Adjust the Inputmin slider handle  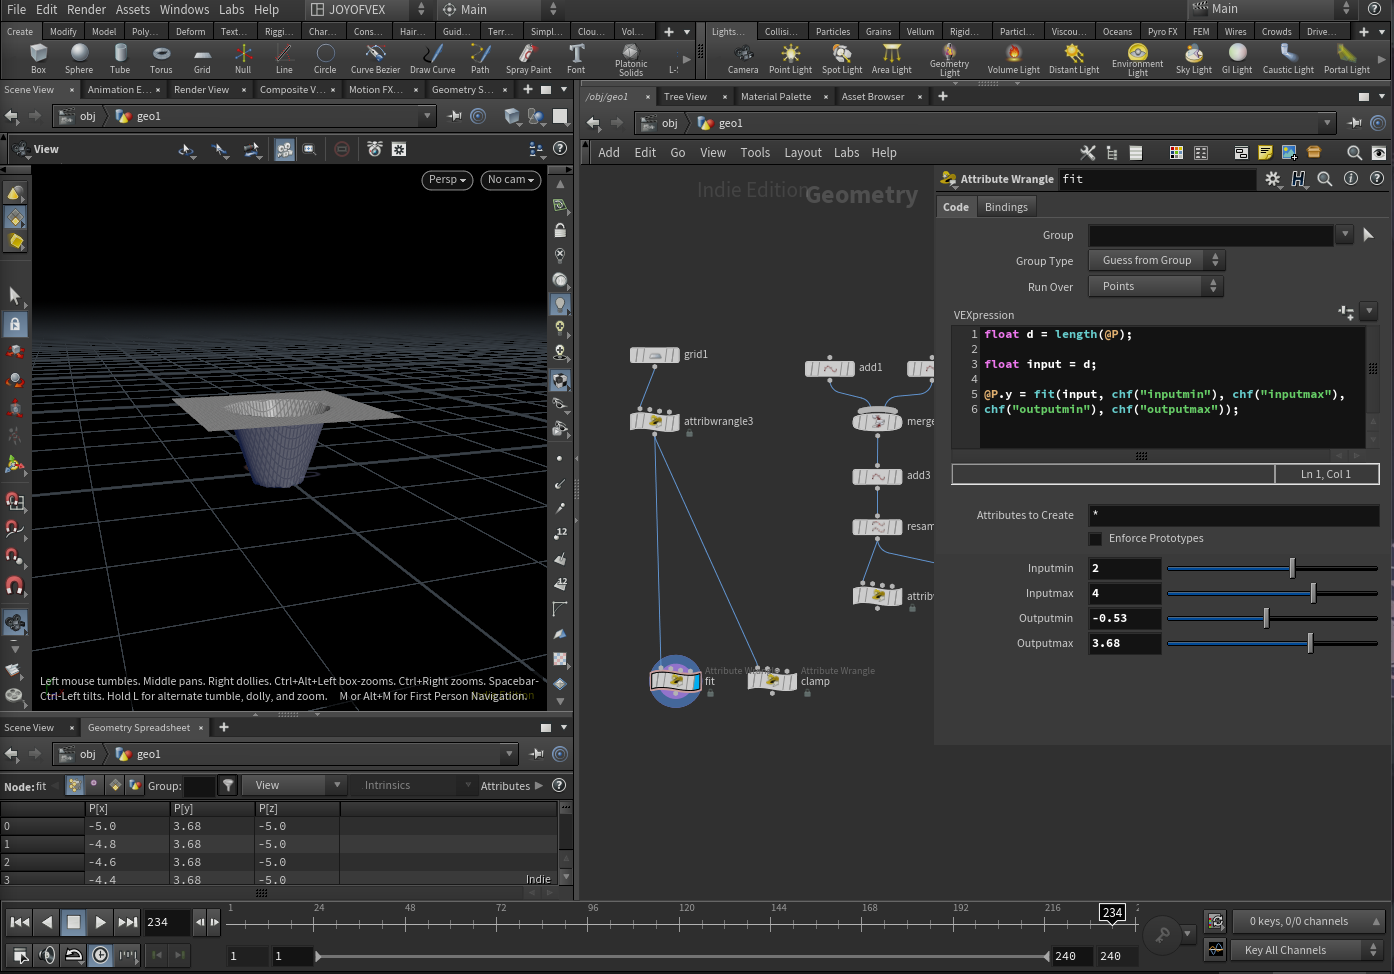[x=1292, y=569]
